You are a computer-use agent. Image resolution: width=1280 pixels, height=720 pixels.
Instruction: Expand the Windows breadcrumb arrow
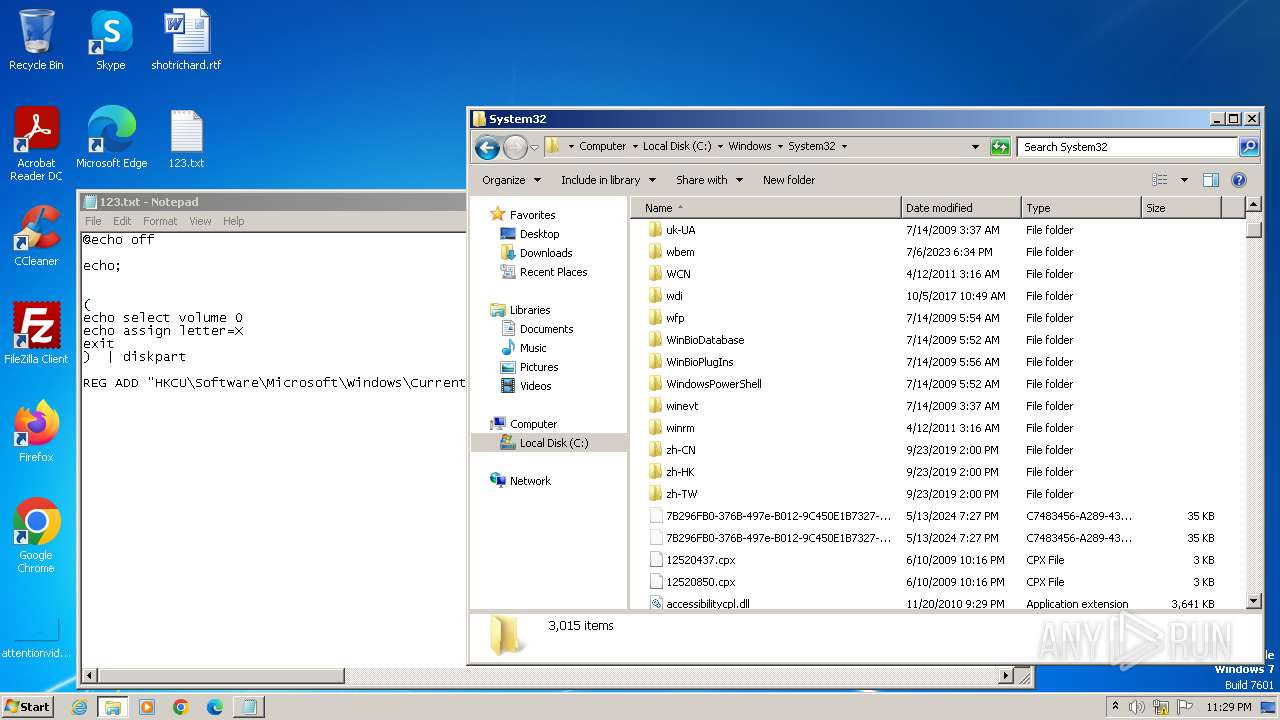780,146
